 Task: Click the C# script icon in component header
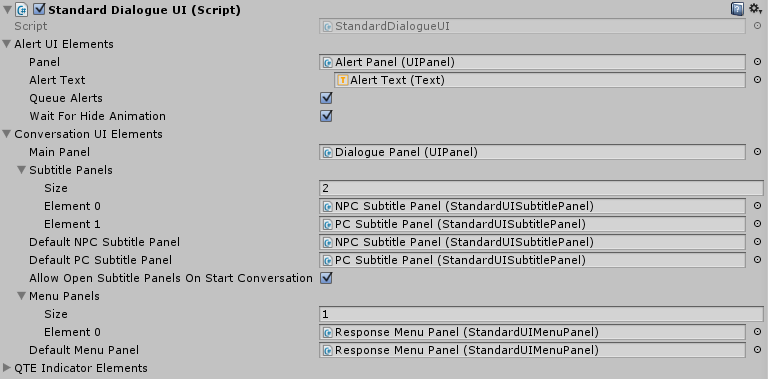(x=22, y=9)
